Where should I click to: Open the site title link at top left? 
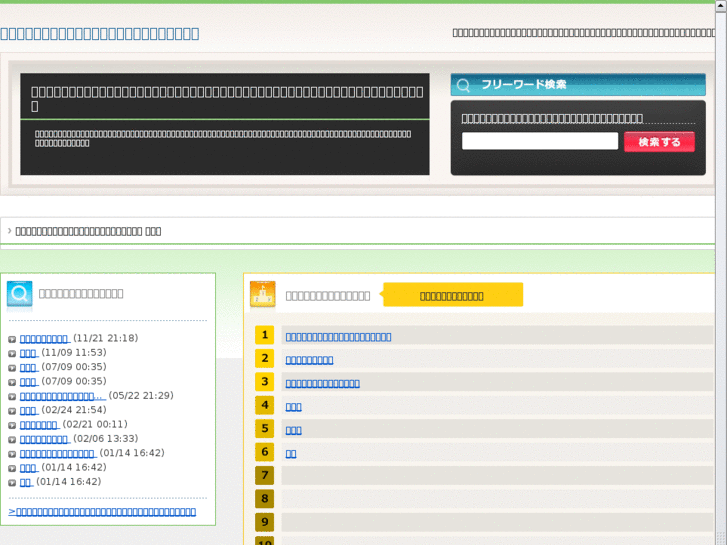(100, 33)
